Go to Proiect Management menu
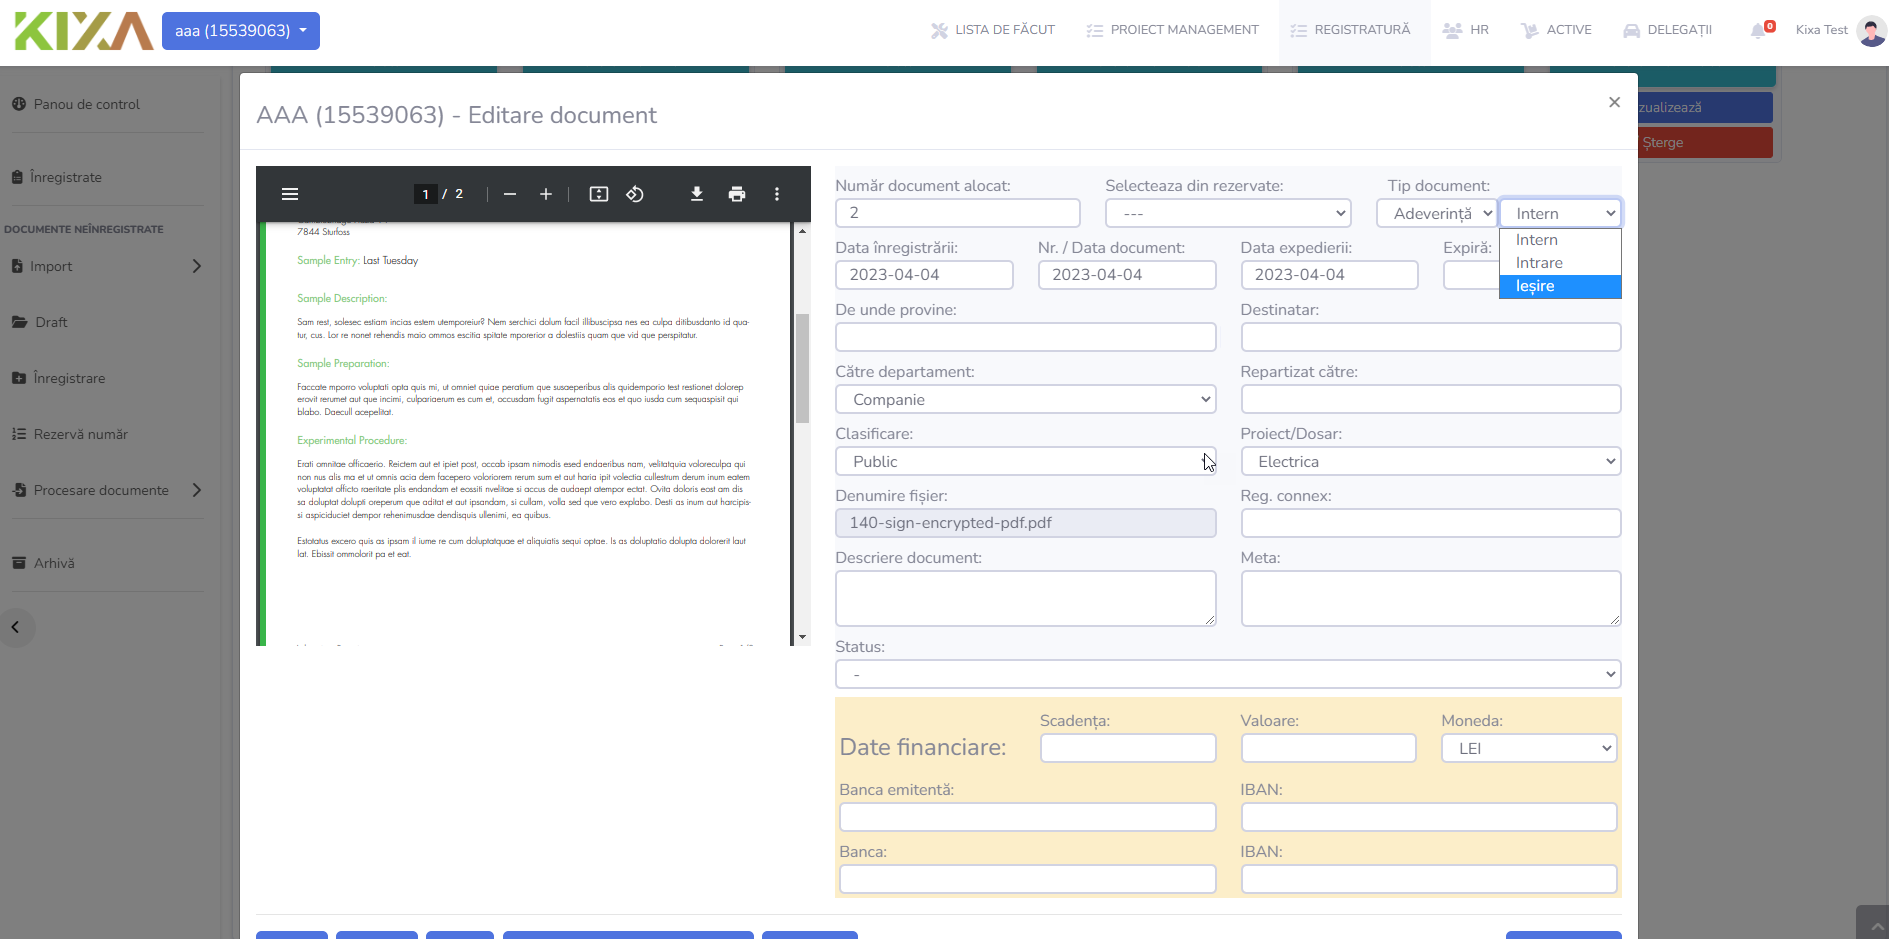Viewport: 1889px width, 939px height. 1173,30
